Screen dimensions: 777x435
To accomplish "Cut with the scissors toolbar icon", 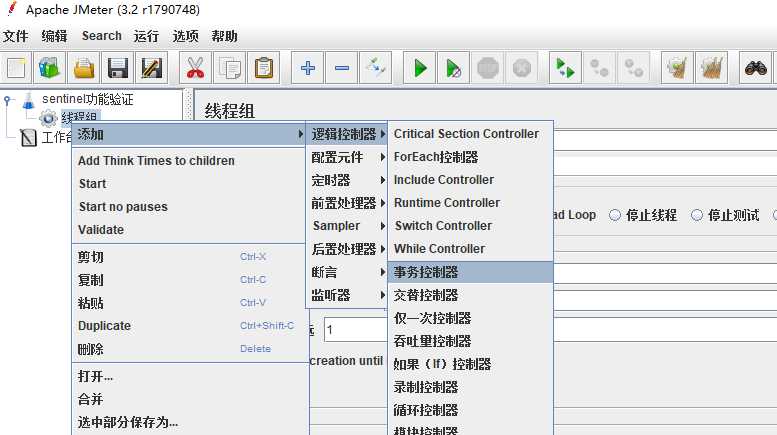I will [195, 67].
